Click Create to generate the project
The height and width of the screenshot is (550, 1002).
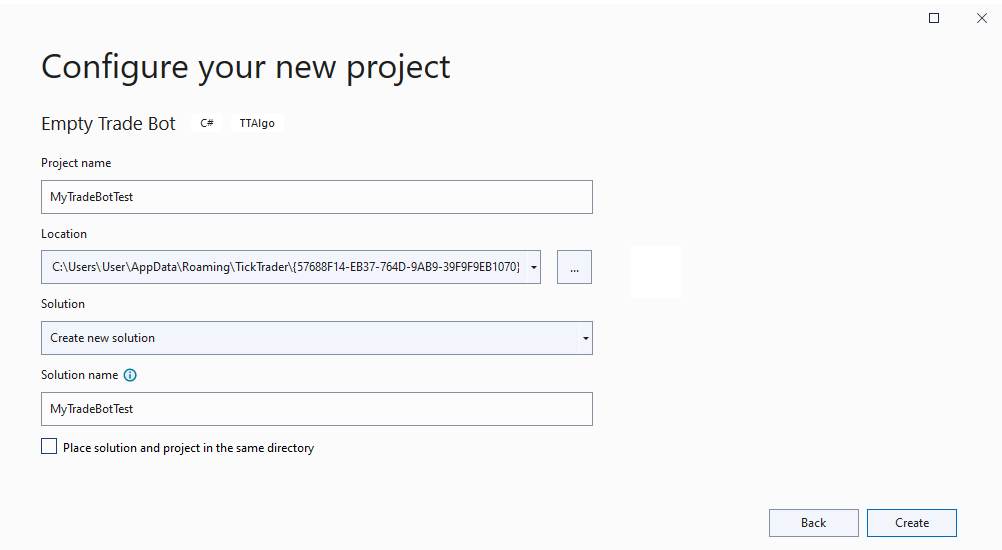pos(912,523)
